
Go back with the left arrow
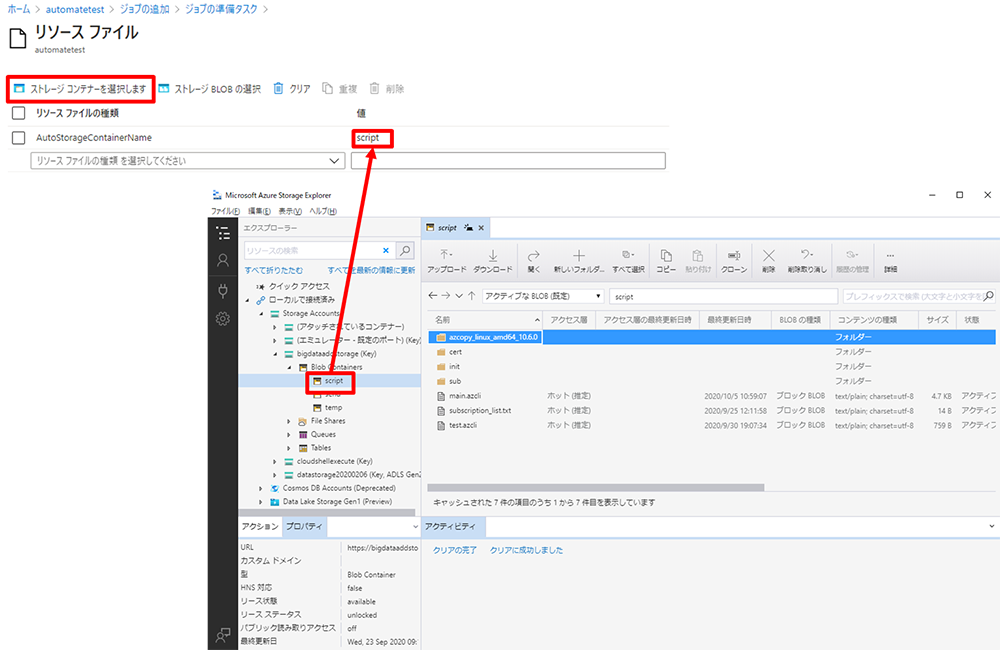pyautogui.click(x=433, y=295)
